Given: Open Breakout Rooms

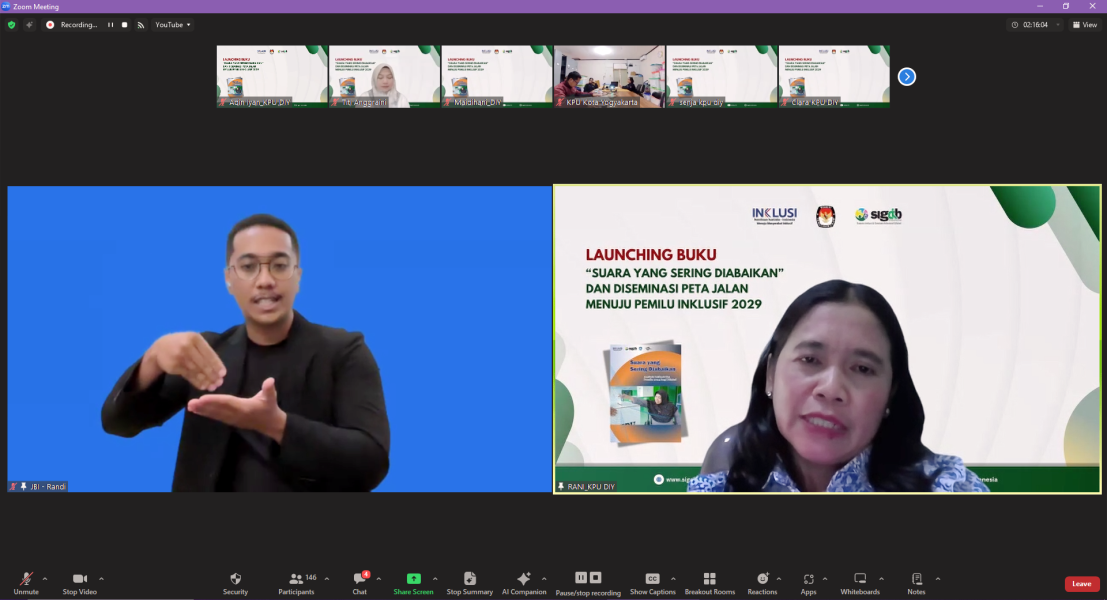Looking at the screenshot, I should click(x=709, y=582).
